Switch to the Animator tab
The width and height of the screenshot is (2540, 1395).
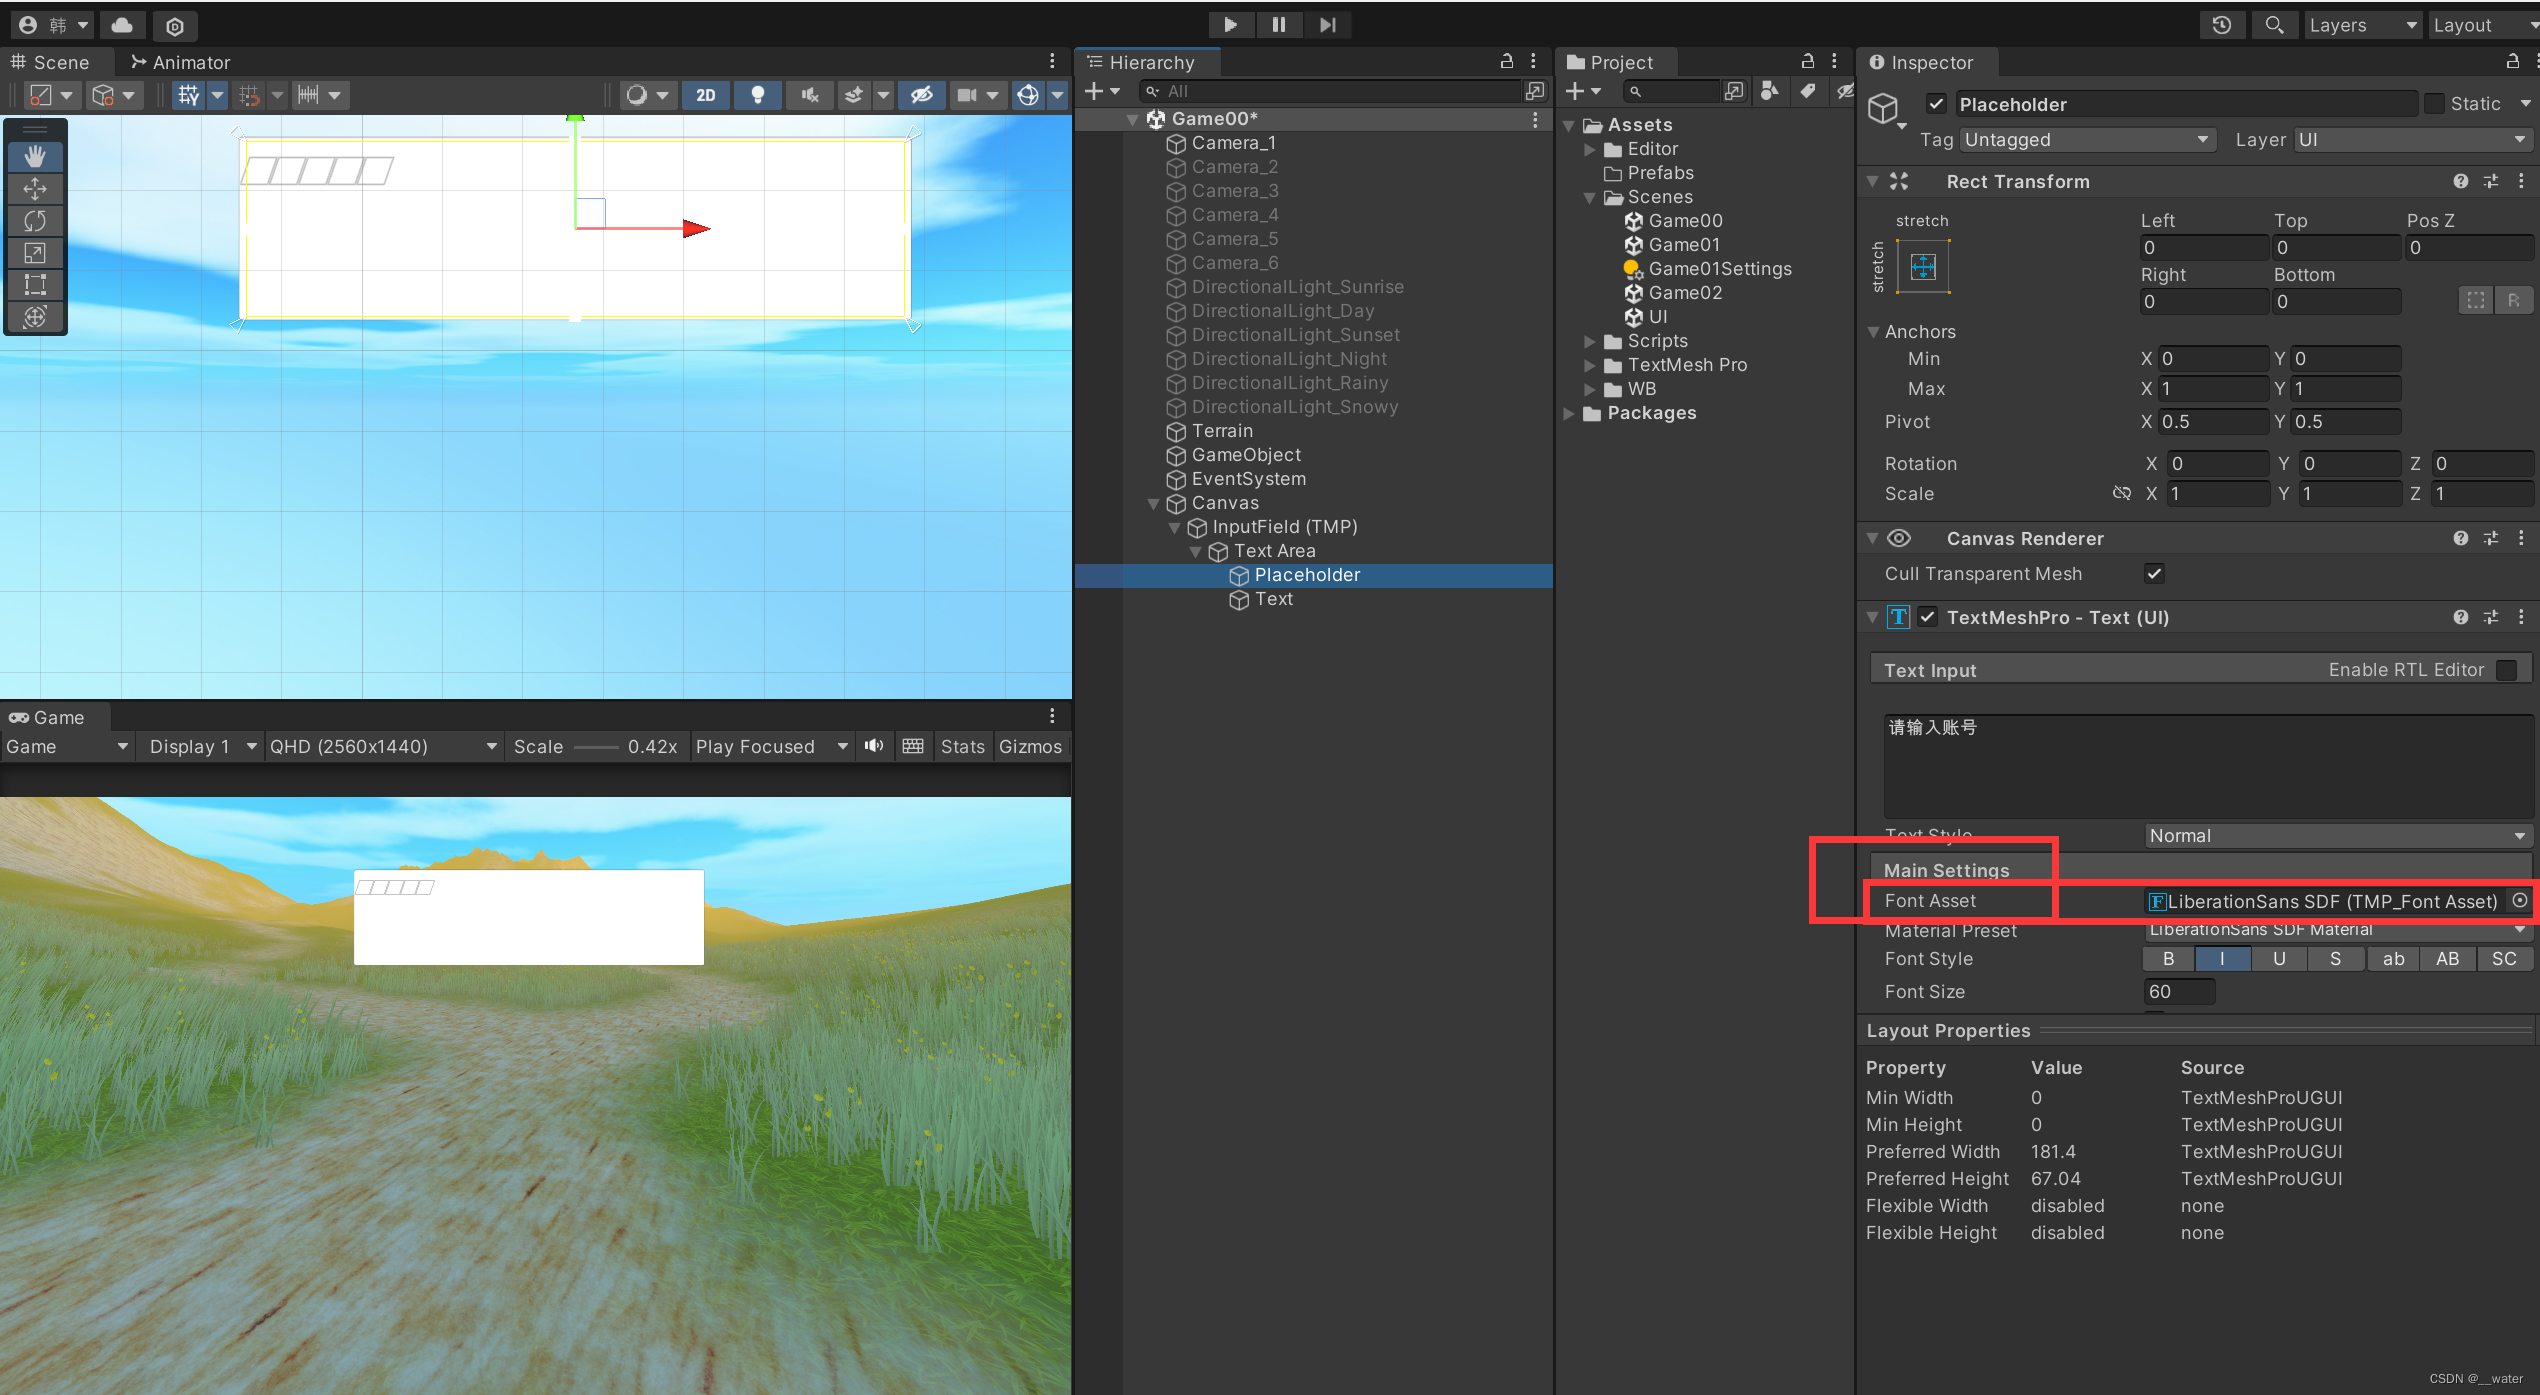point(180,62)
